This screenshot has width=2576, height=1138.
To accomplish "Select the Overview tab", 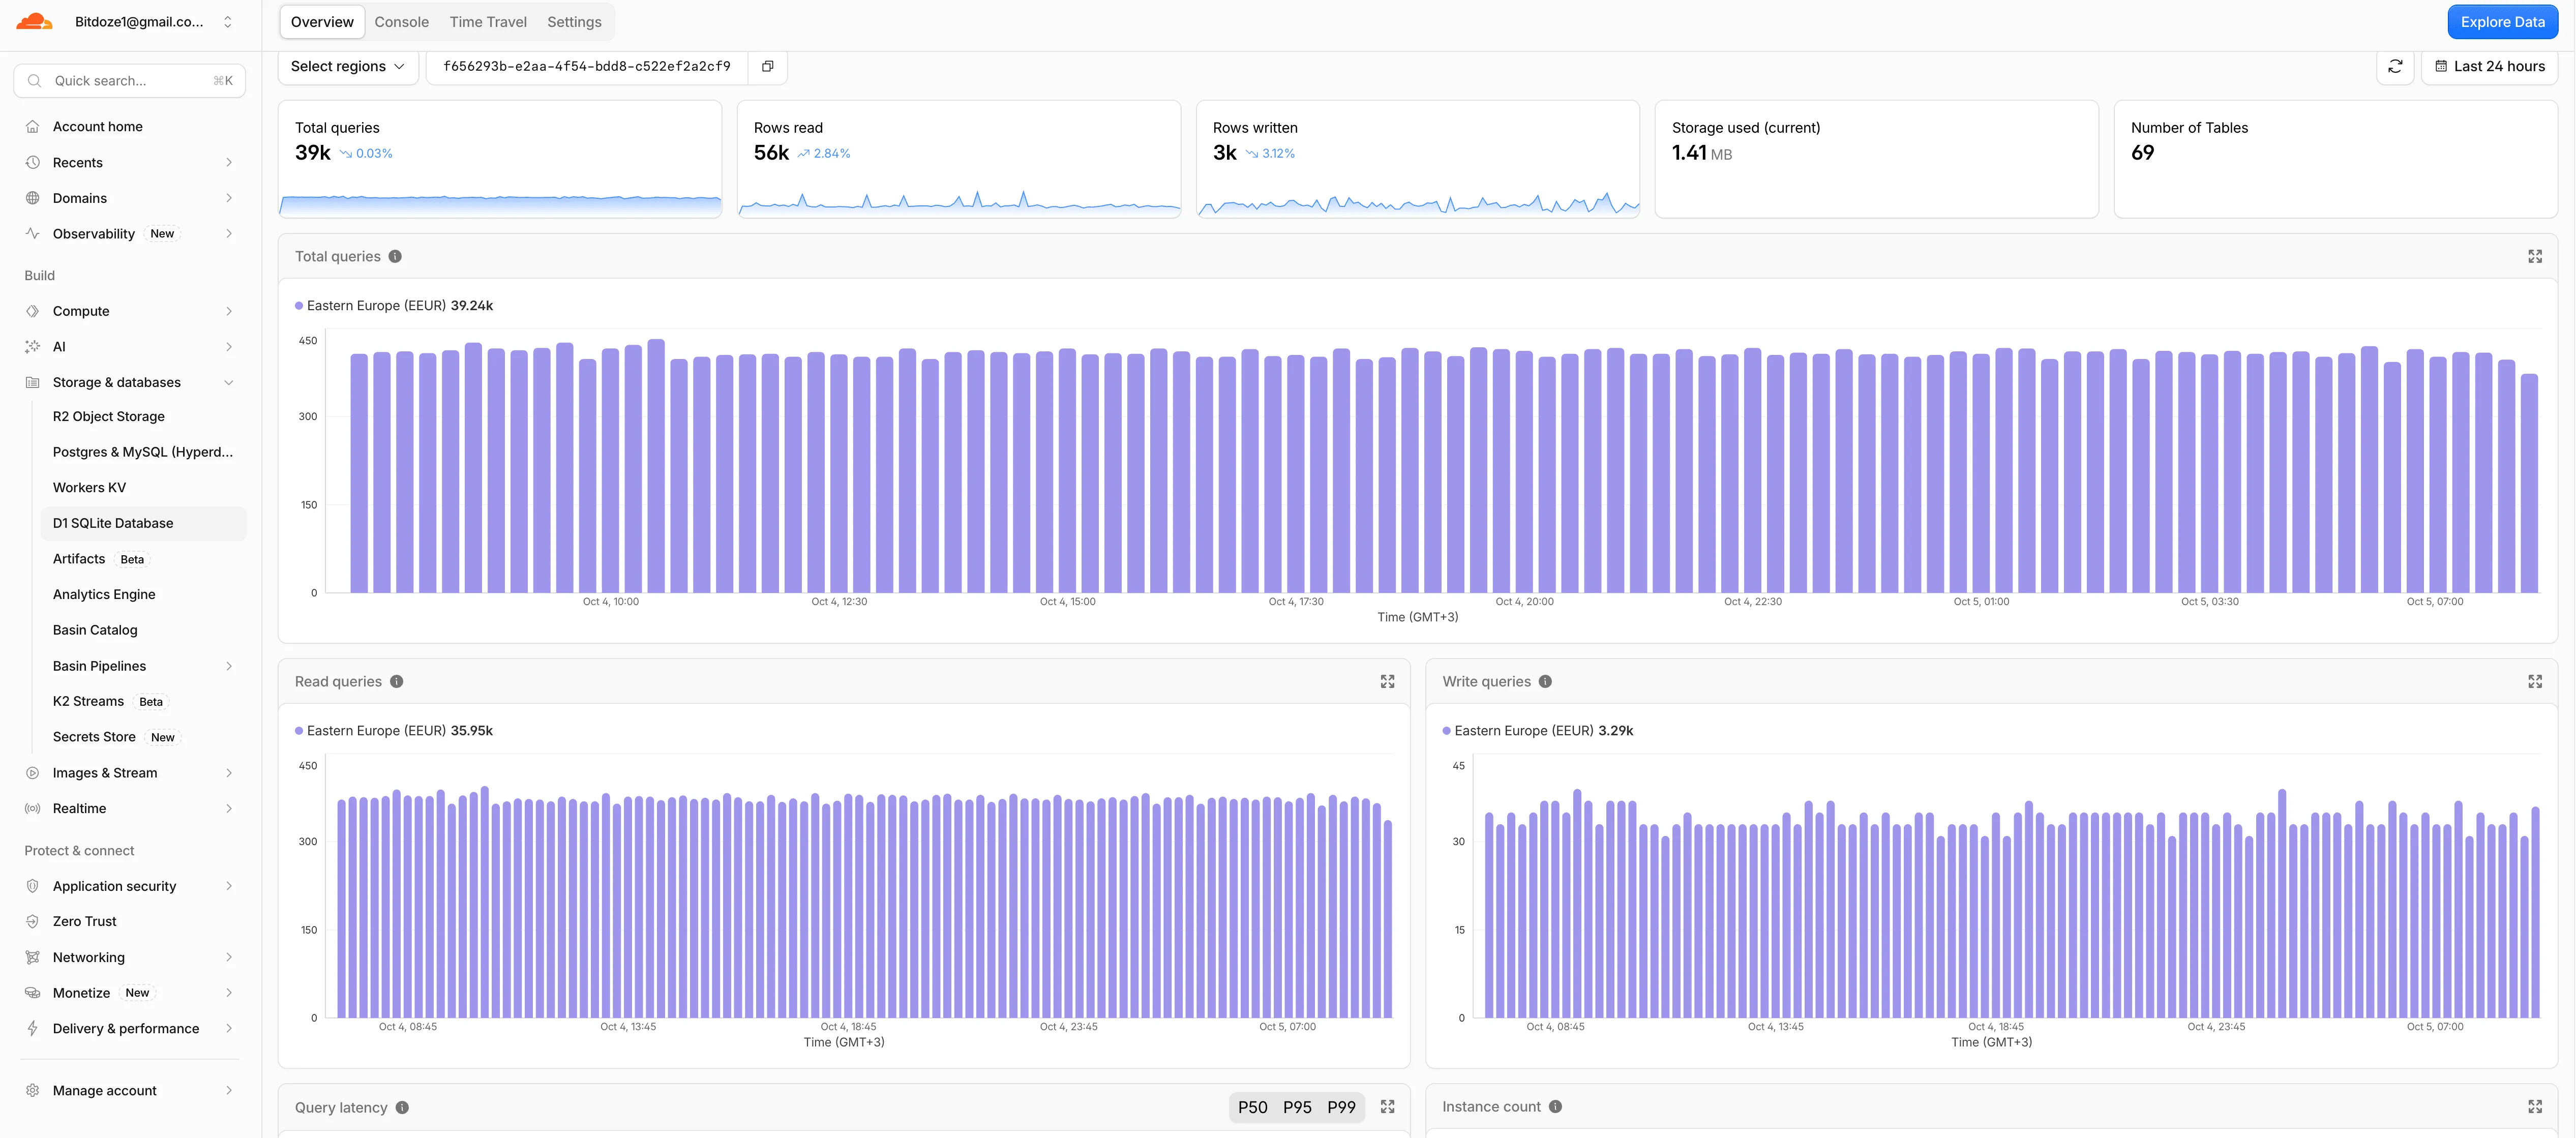I will (322, 22).
